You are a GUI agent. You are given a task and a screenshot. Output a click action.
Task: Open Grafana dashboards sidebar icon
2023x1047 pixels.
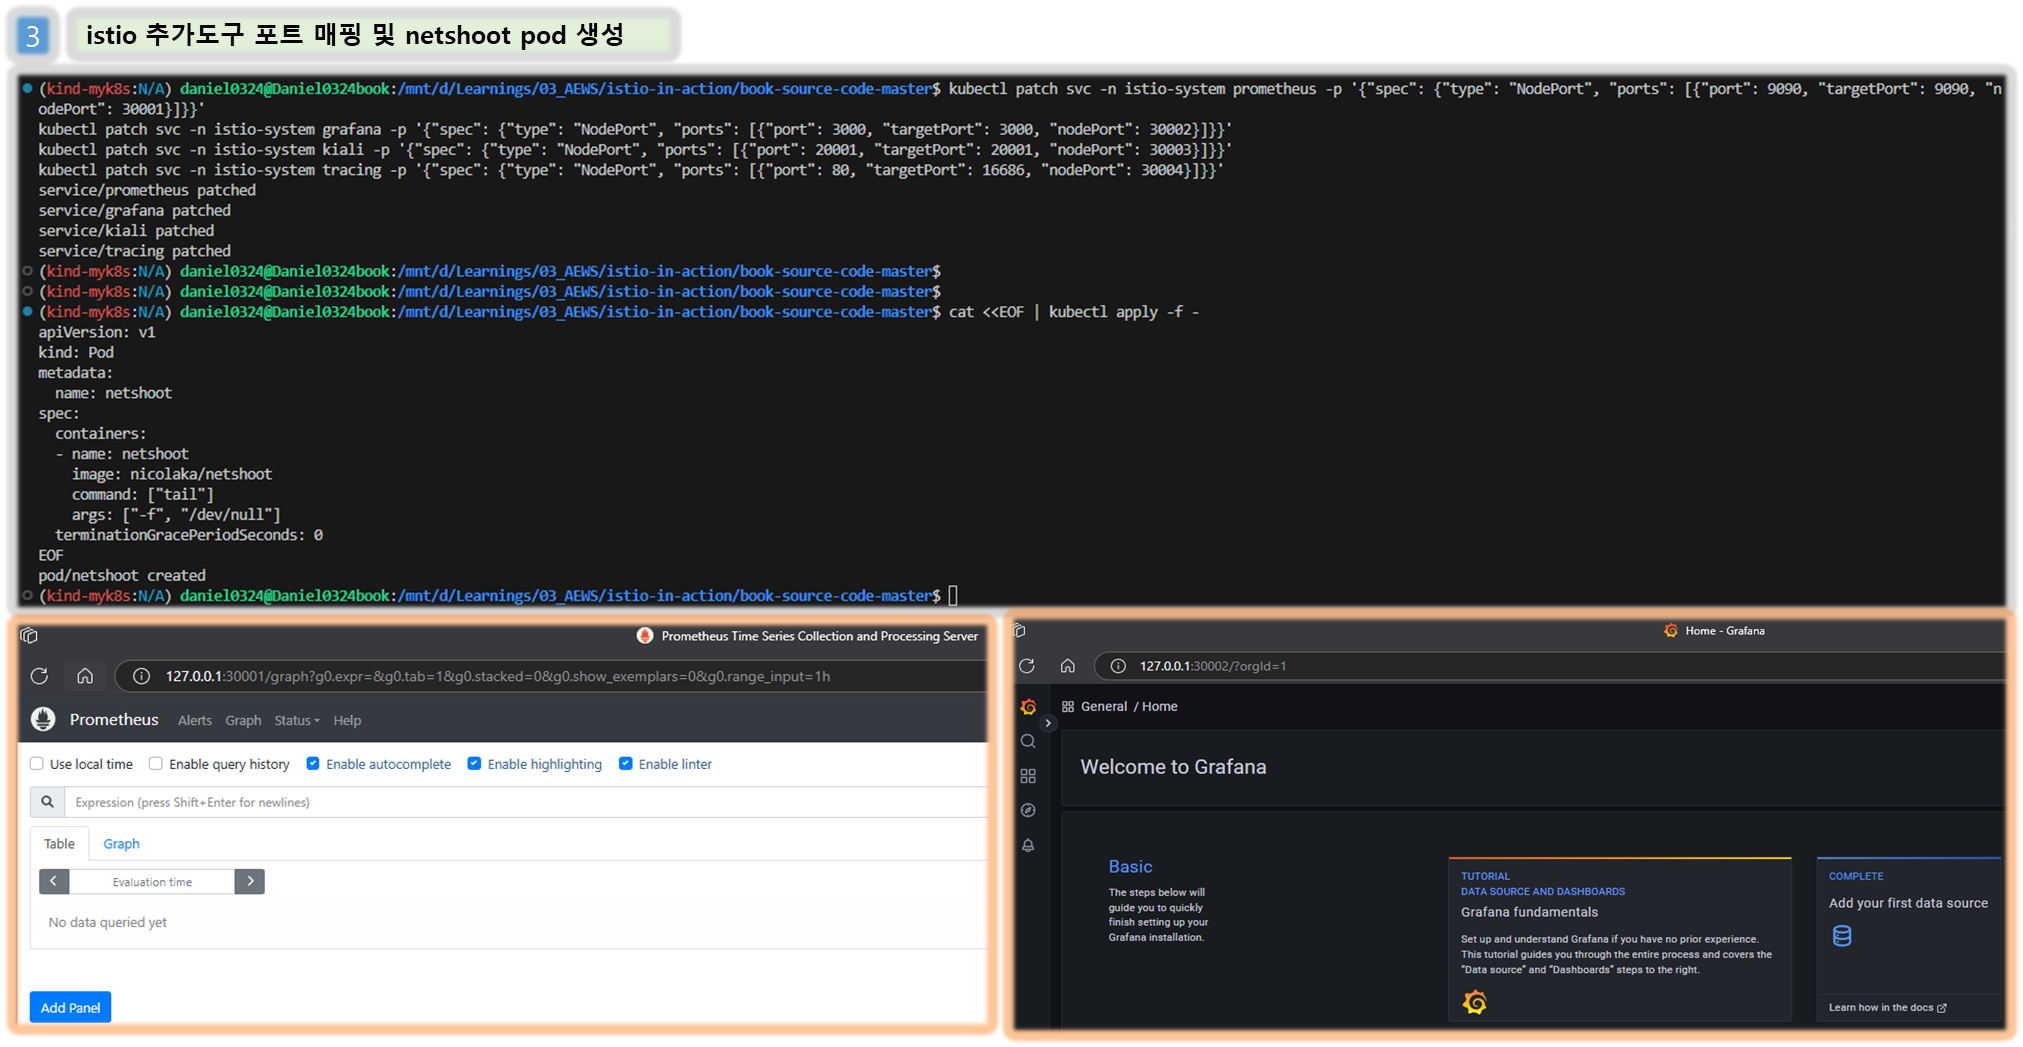coord(1028,776)
